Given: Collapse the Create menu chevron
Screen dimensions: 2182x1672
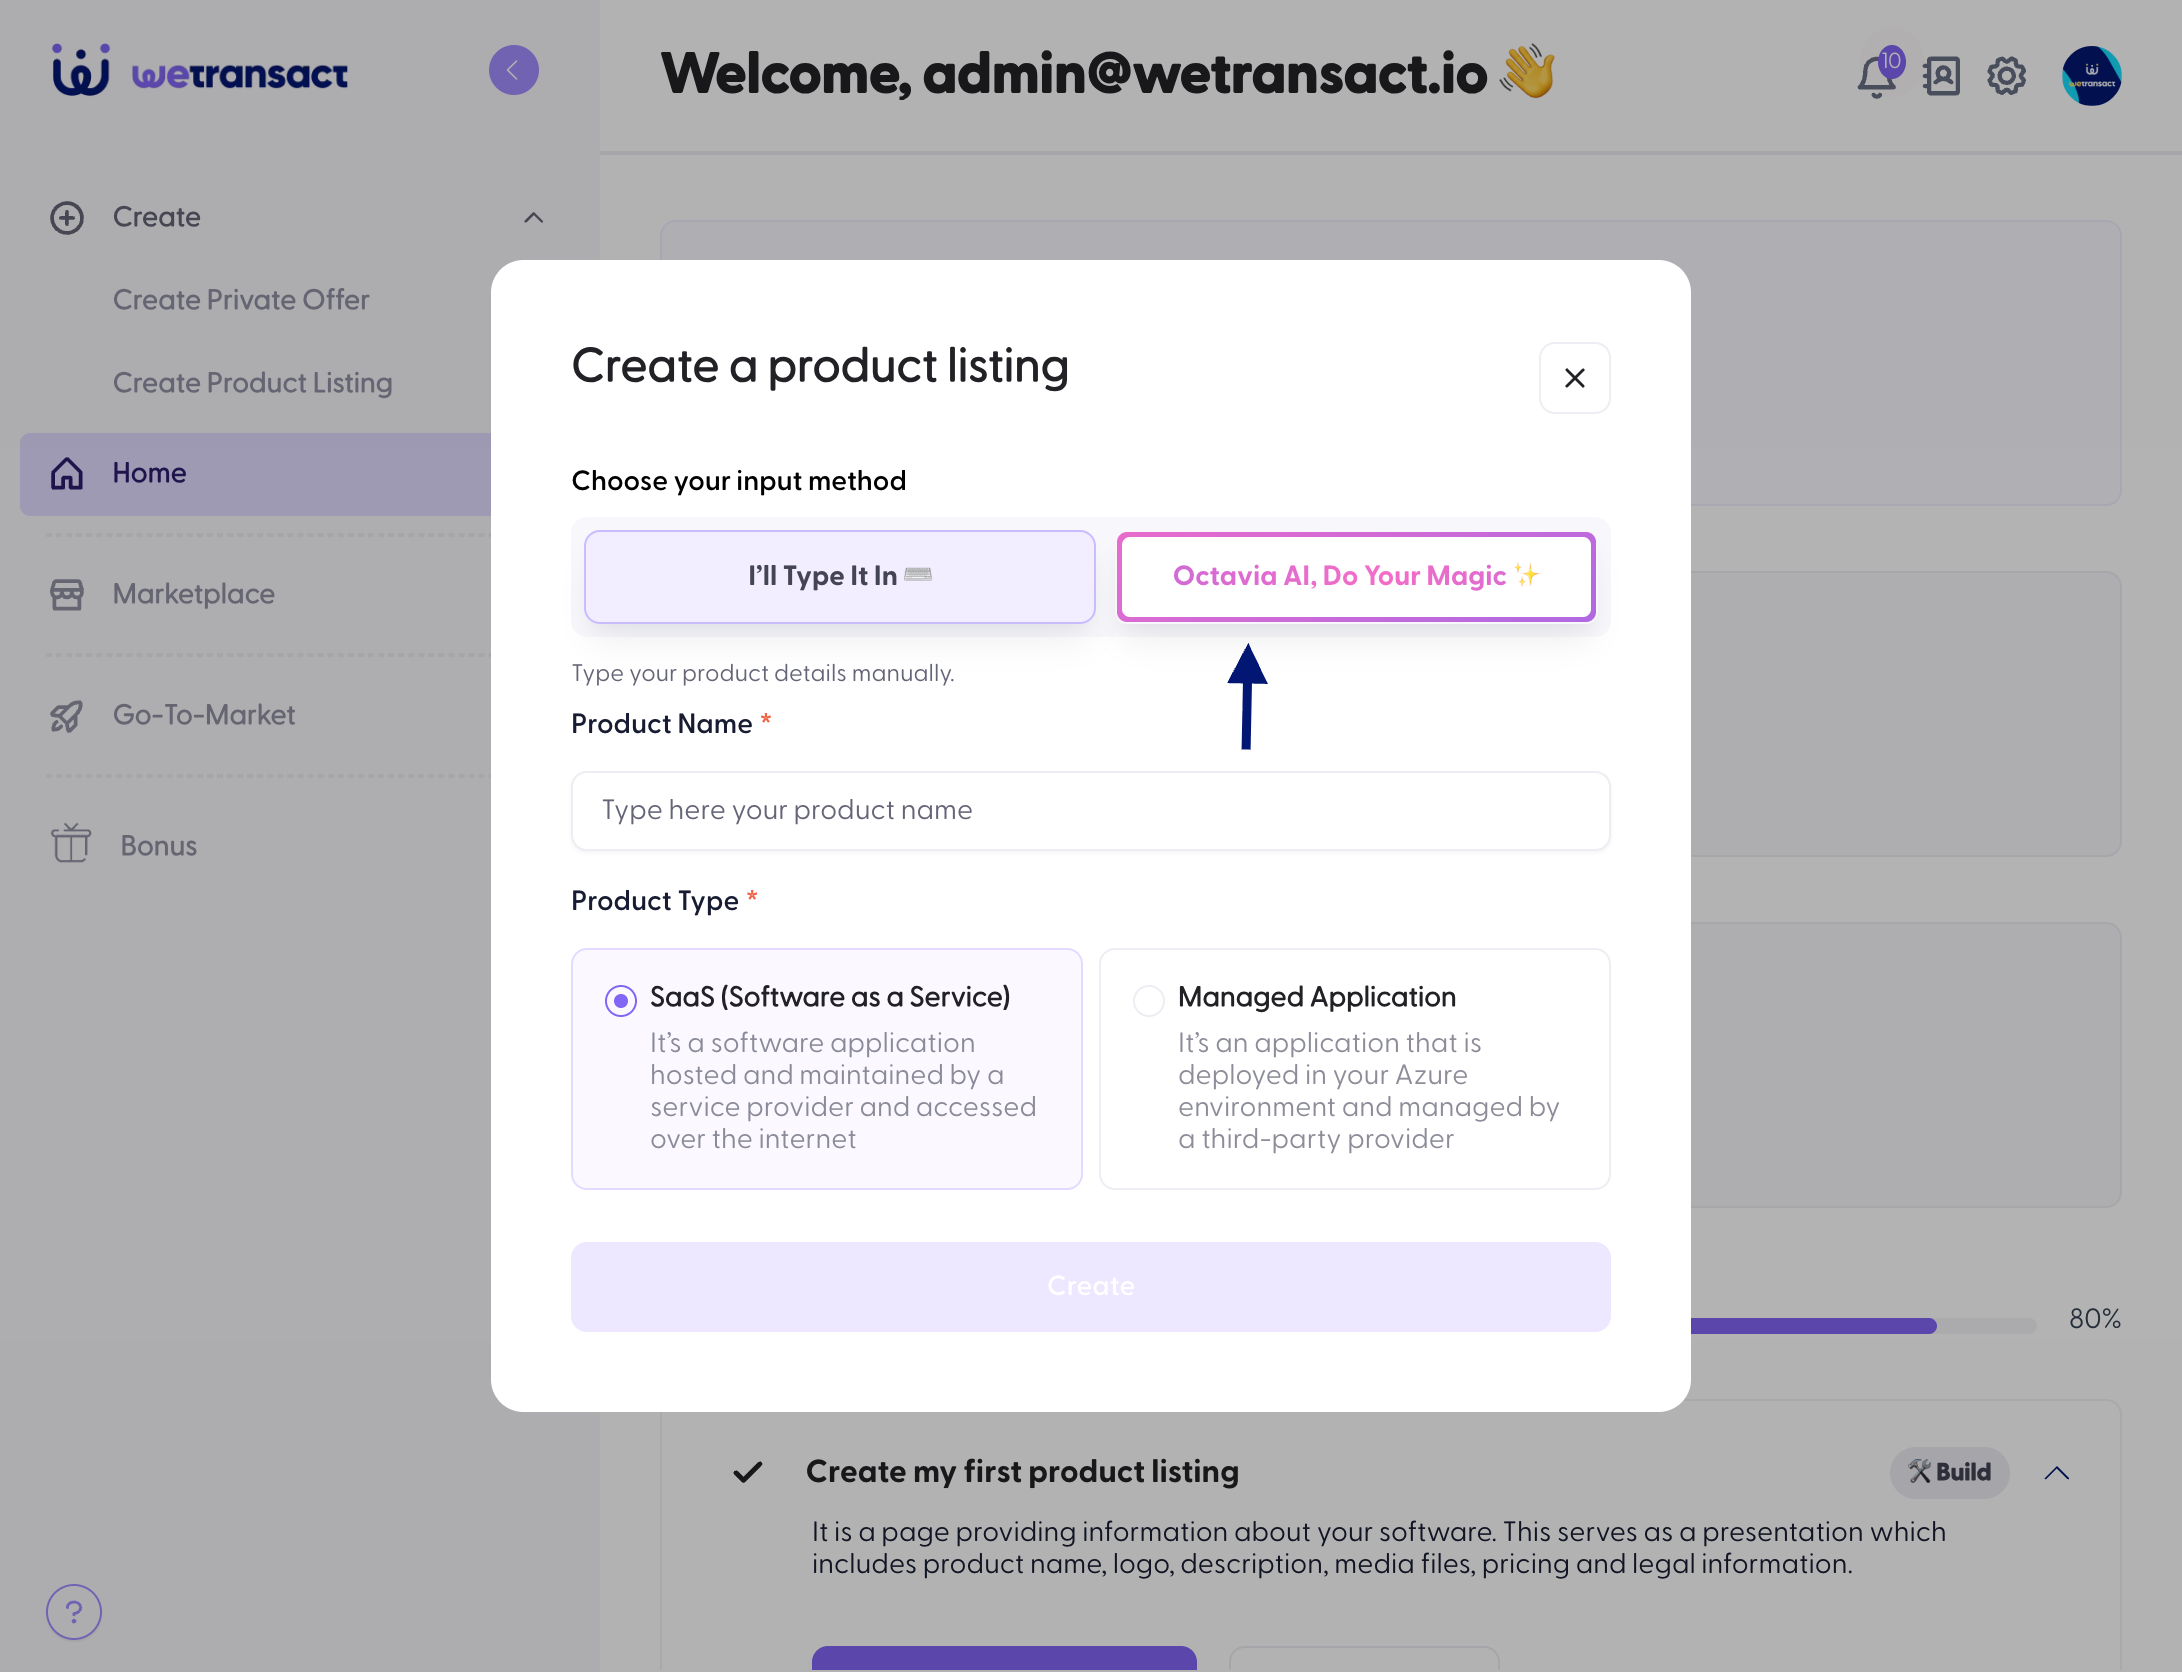Looking at the screenshot, I should (534, 218).
